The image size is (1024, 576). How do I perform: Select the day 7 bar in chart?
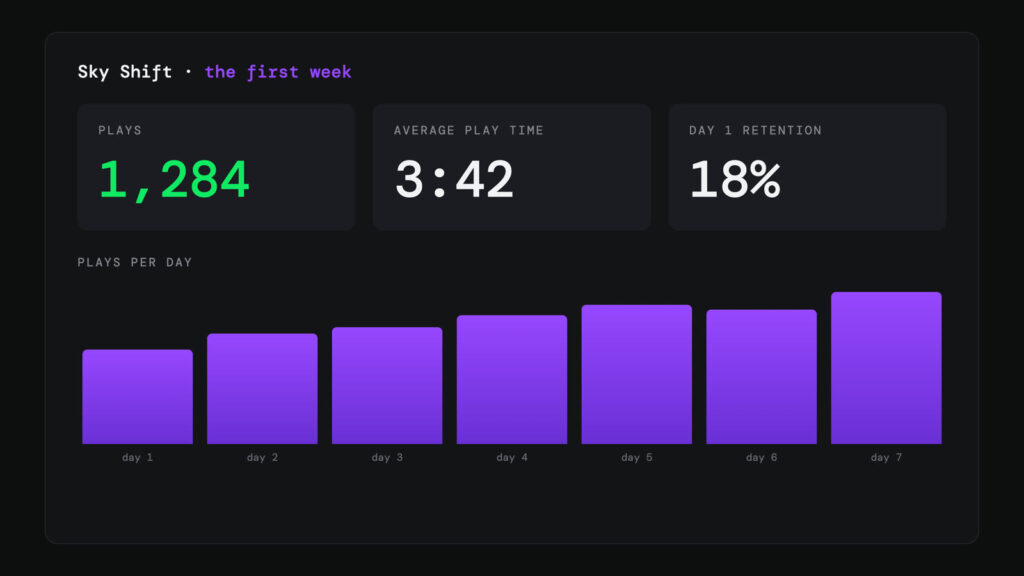point(886,368)
